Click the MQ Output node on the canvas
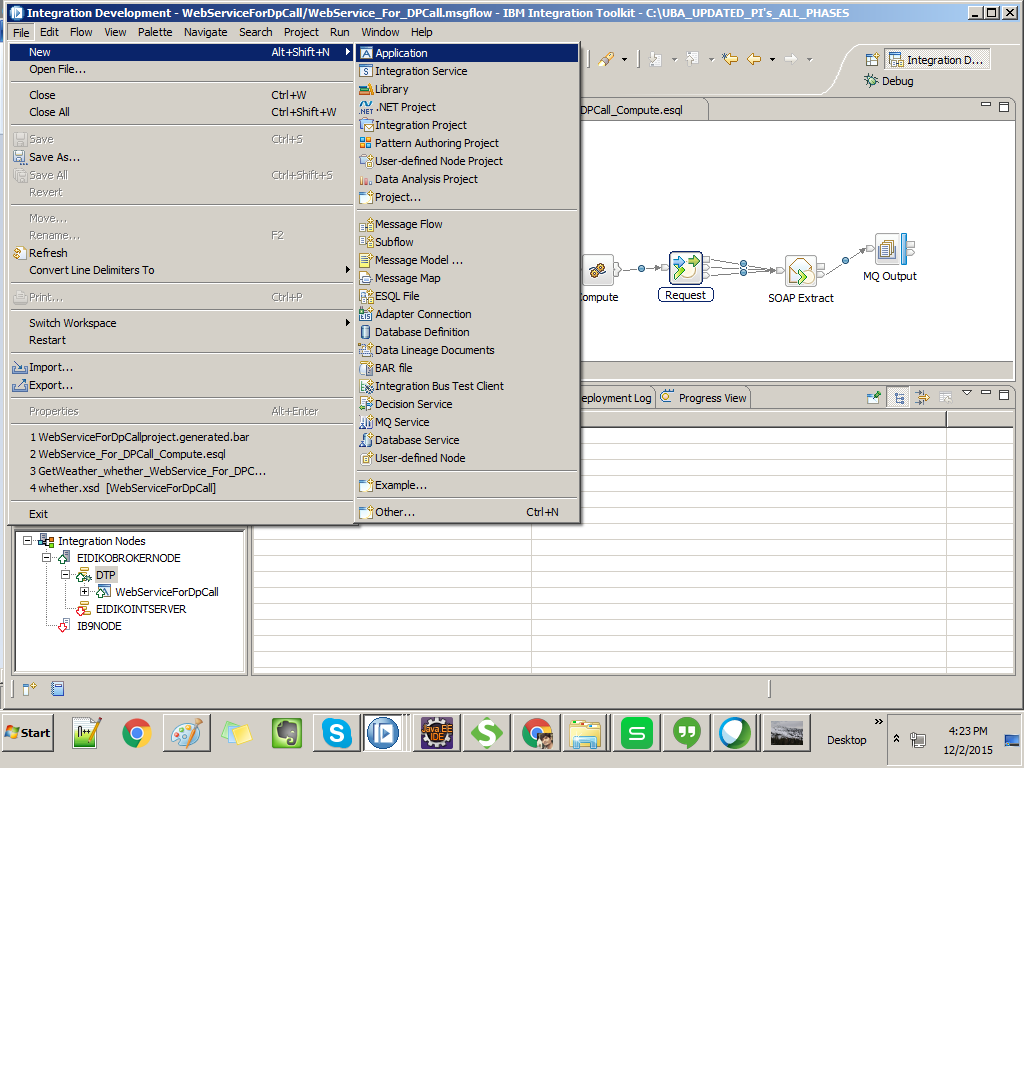This screenshot has width=1024, height=1072. (889, 252)
